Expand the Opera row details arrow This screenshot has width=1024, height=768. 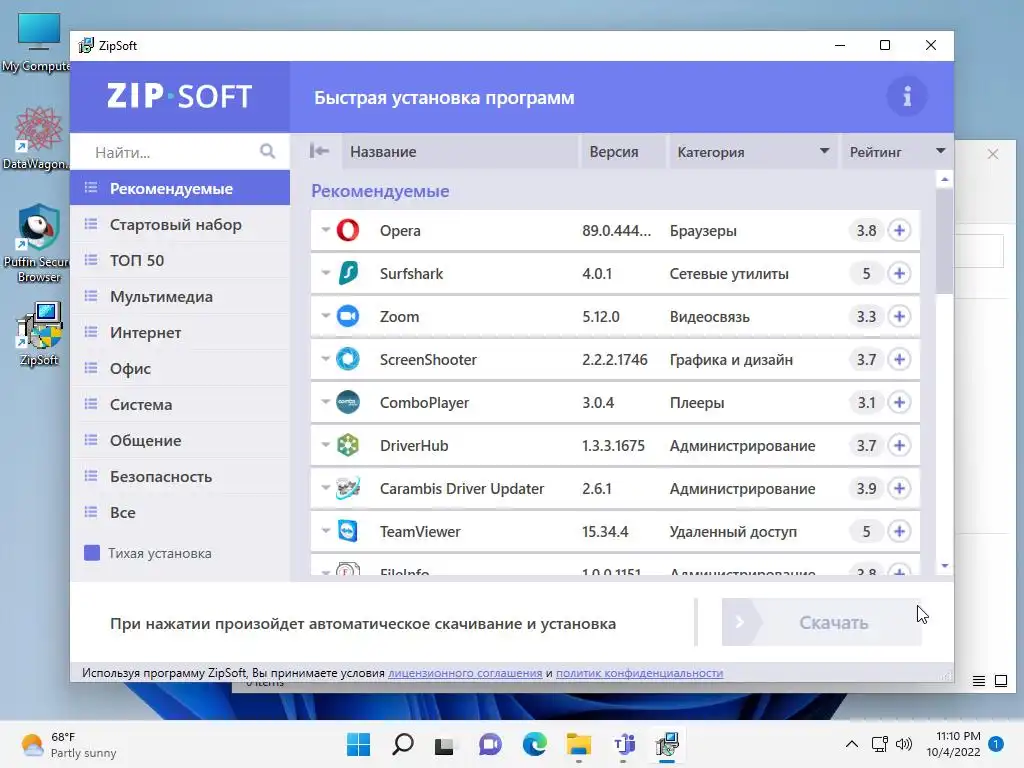(x=325, y=230)
